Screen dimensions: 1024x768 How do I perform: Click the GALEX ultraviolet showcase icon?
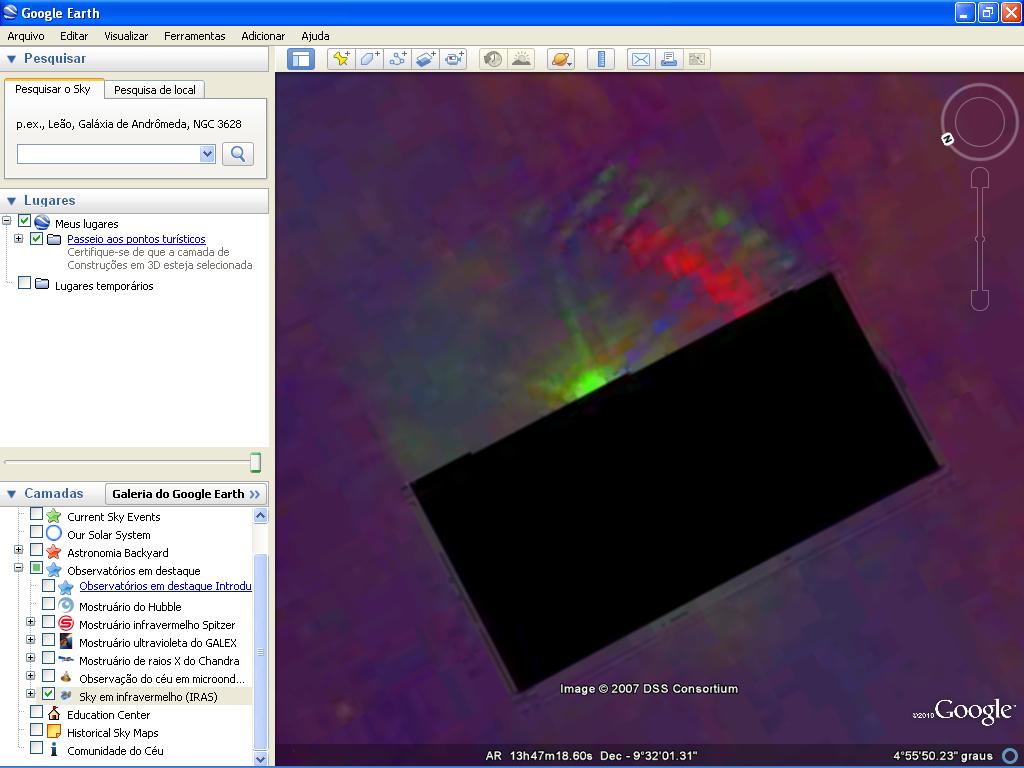(x=66, y=642)
